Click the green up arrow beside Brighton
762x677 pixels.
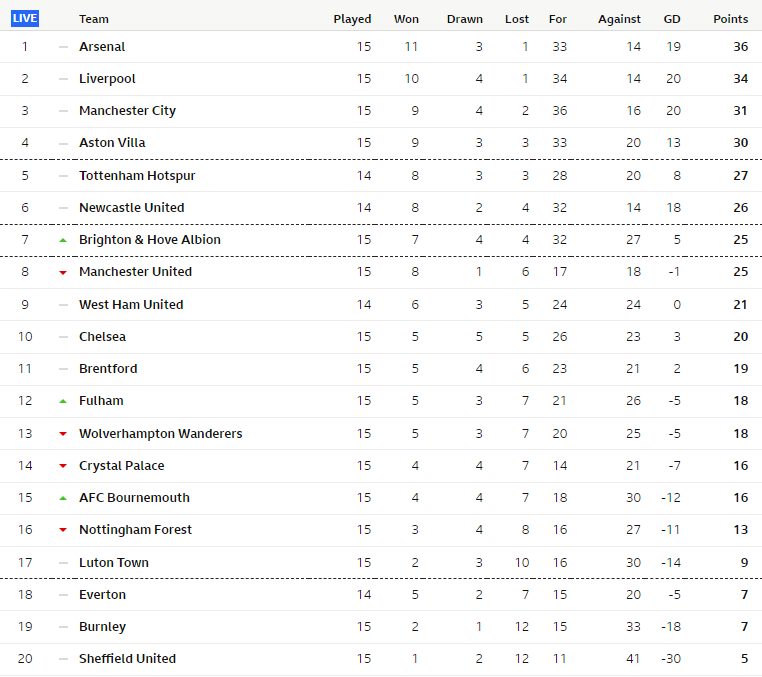tap(63, 240)
